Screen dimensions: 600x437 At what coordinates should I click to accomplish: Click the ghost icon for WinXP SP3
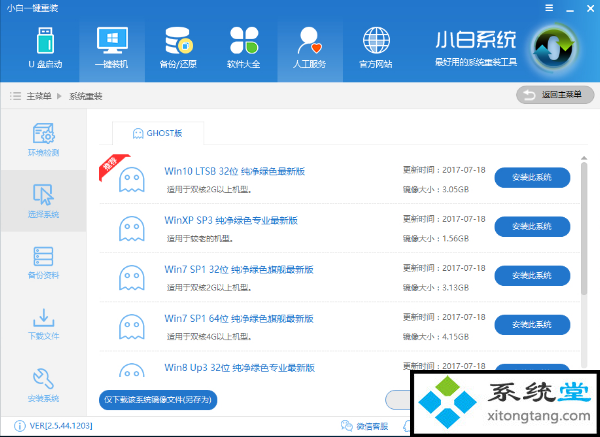pyautogui.click(x=132, y=228)
